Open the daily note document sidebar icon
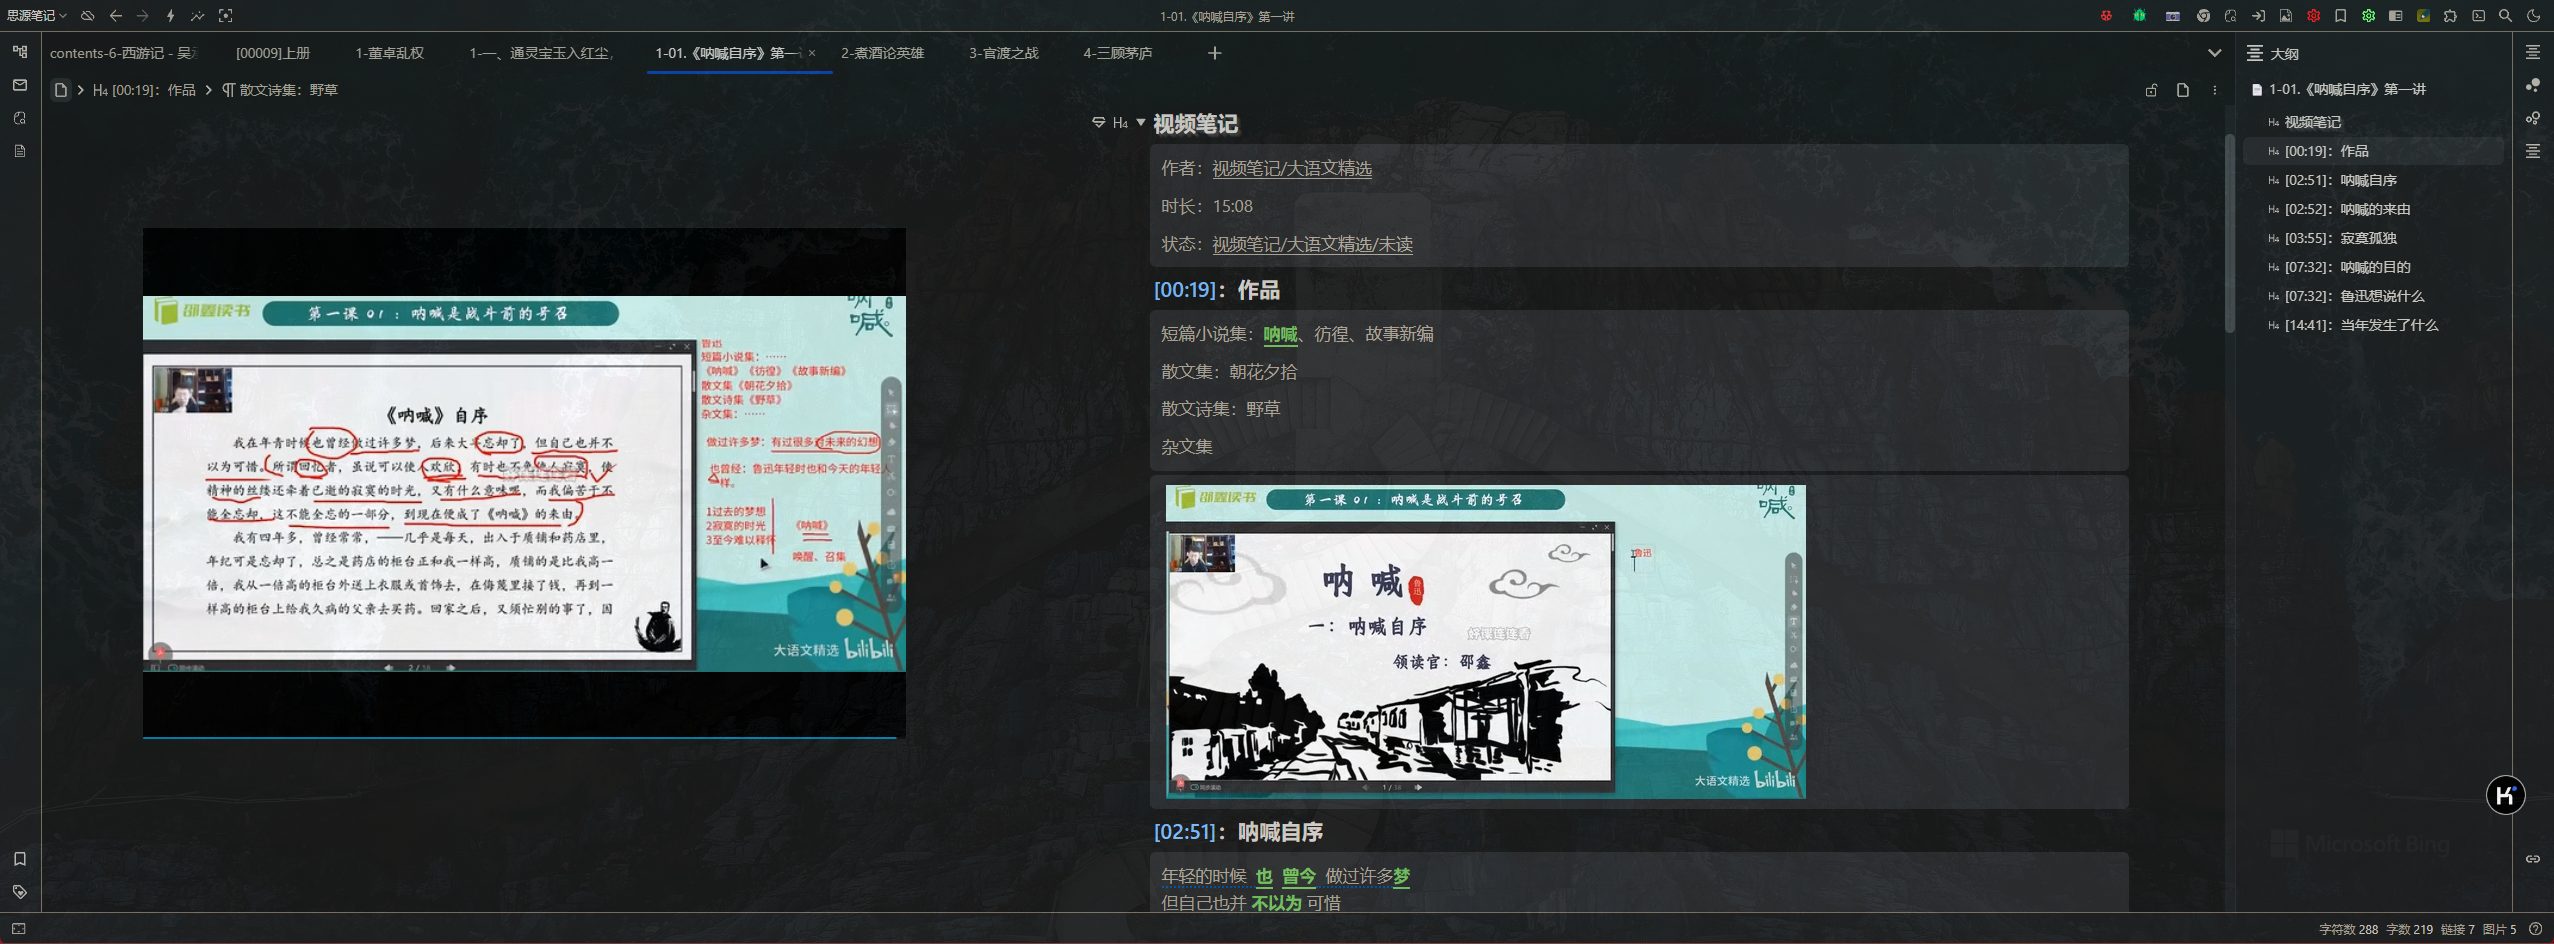2554x944 pixels. (20, 151)
